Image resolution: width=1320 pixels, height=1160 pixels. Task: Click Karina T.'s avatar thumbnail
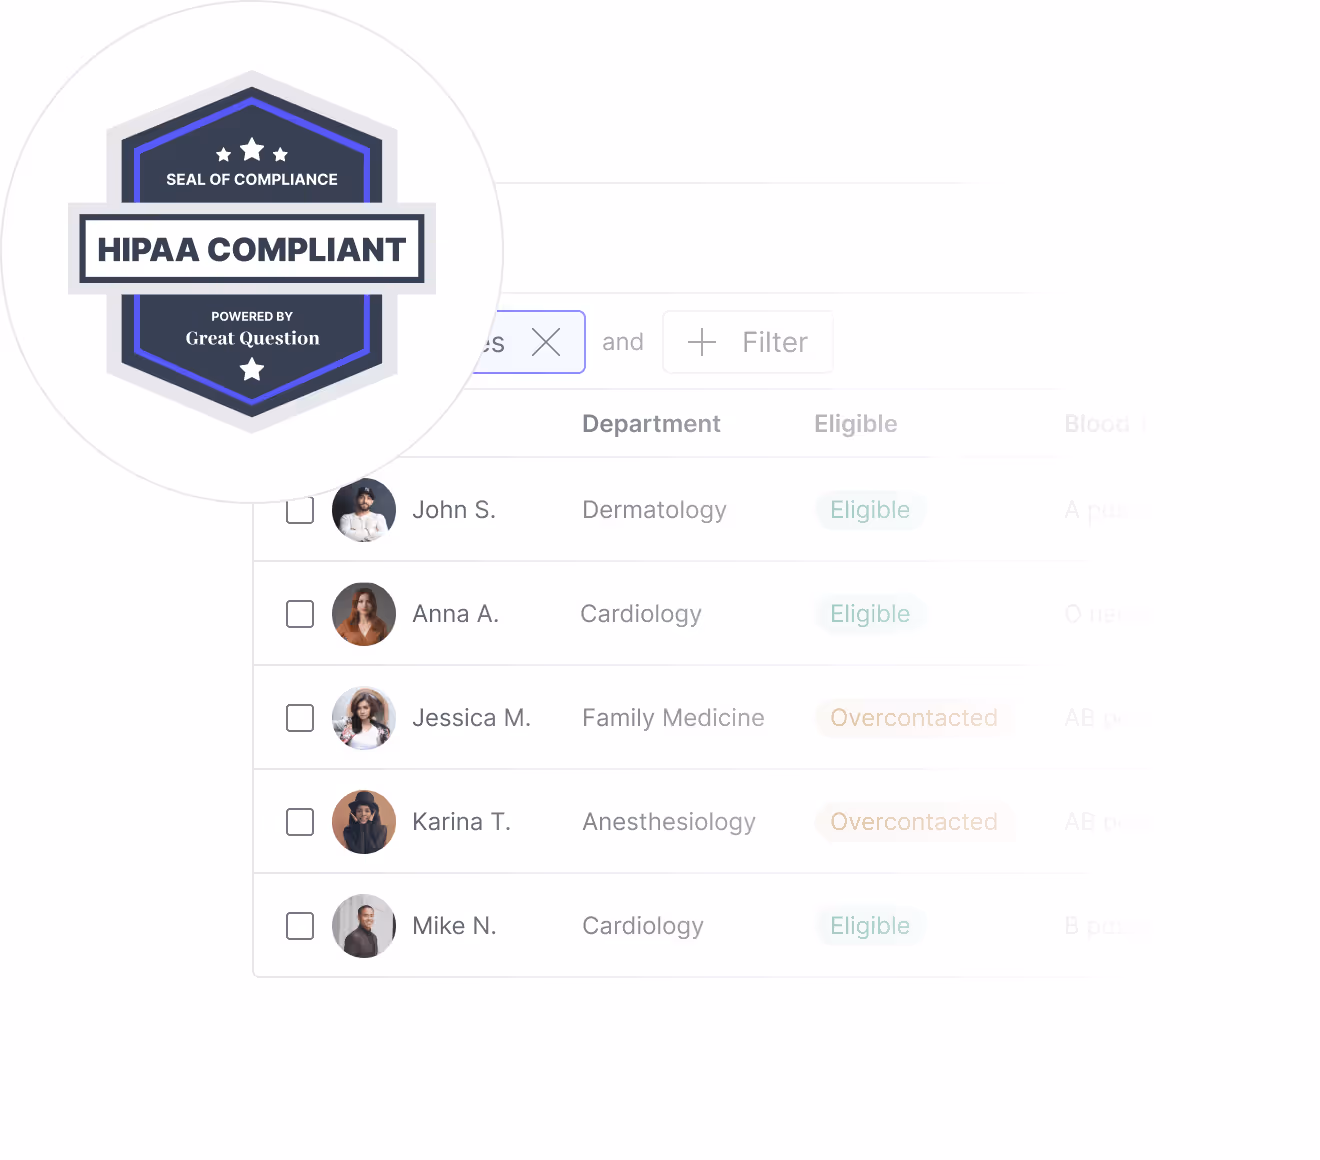[x=363, y=821]
